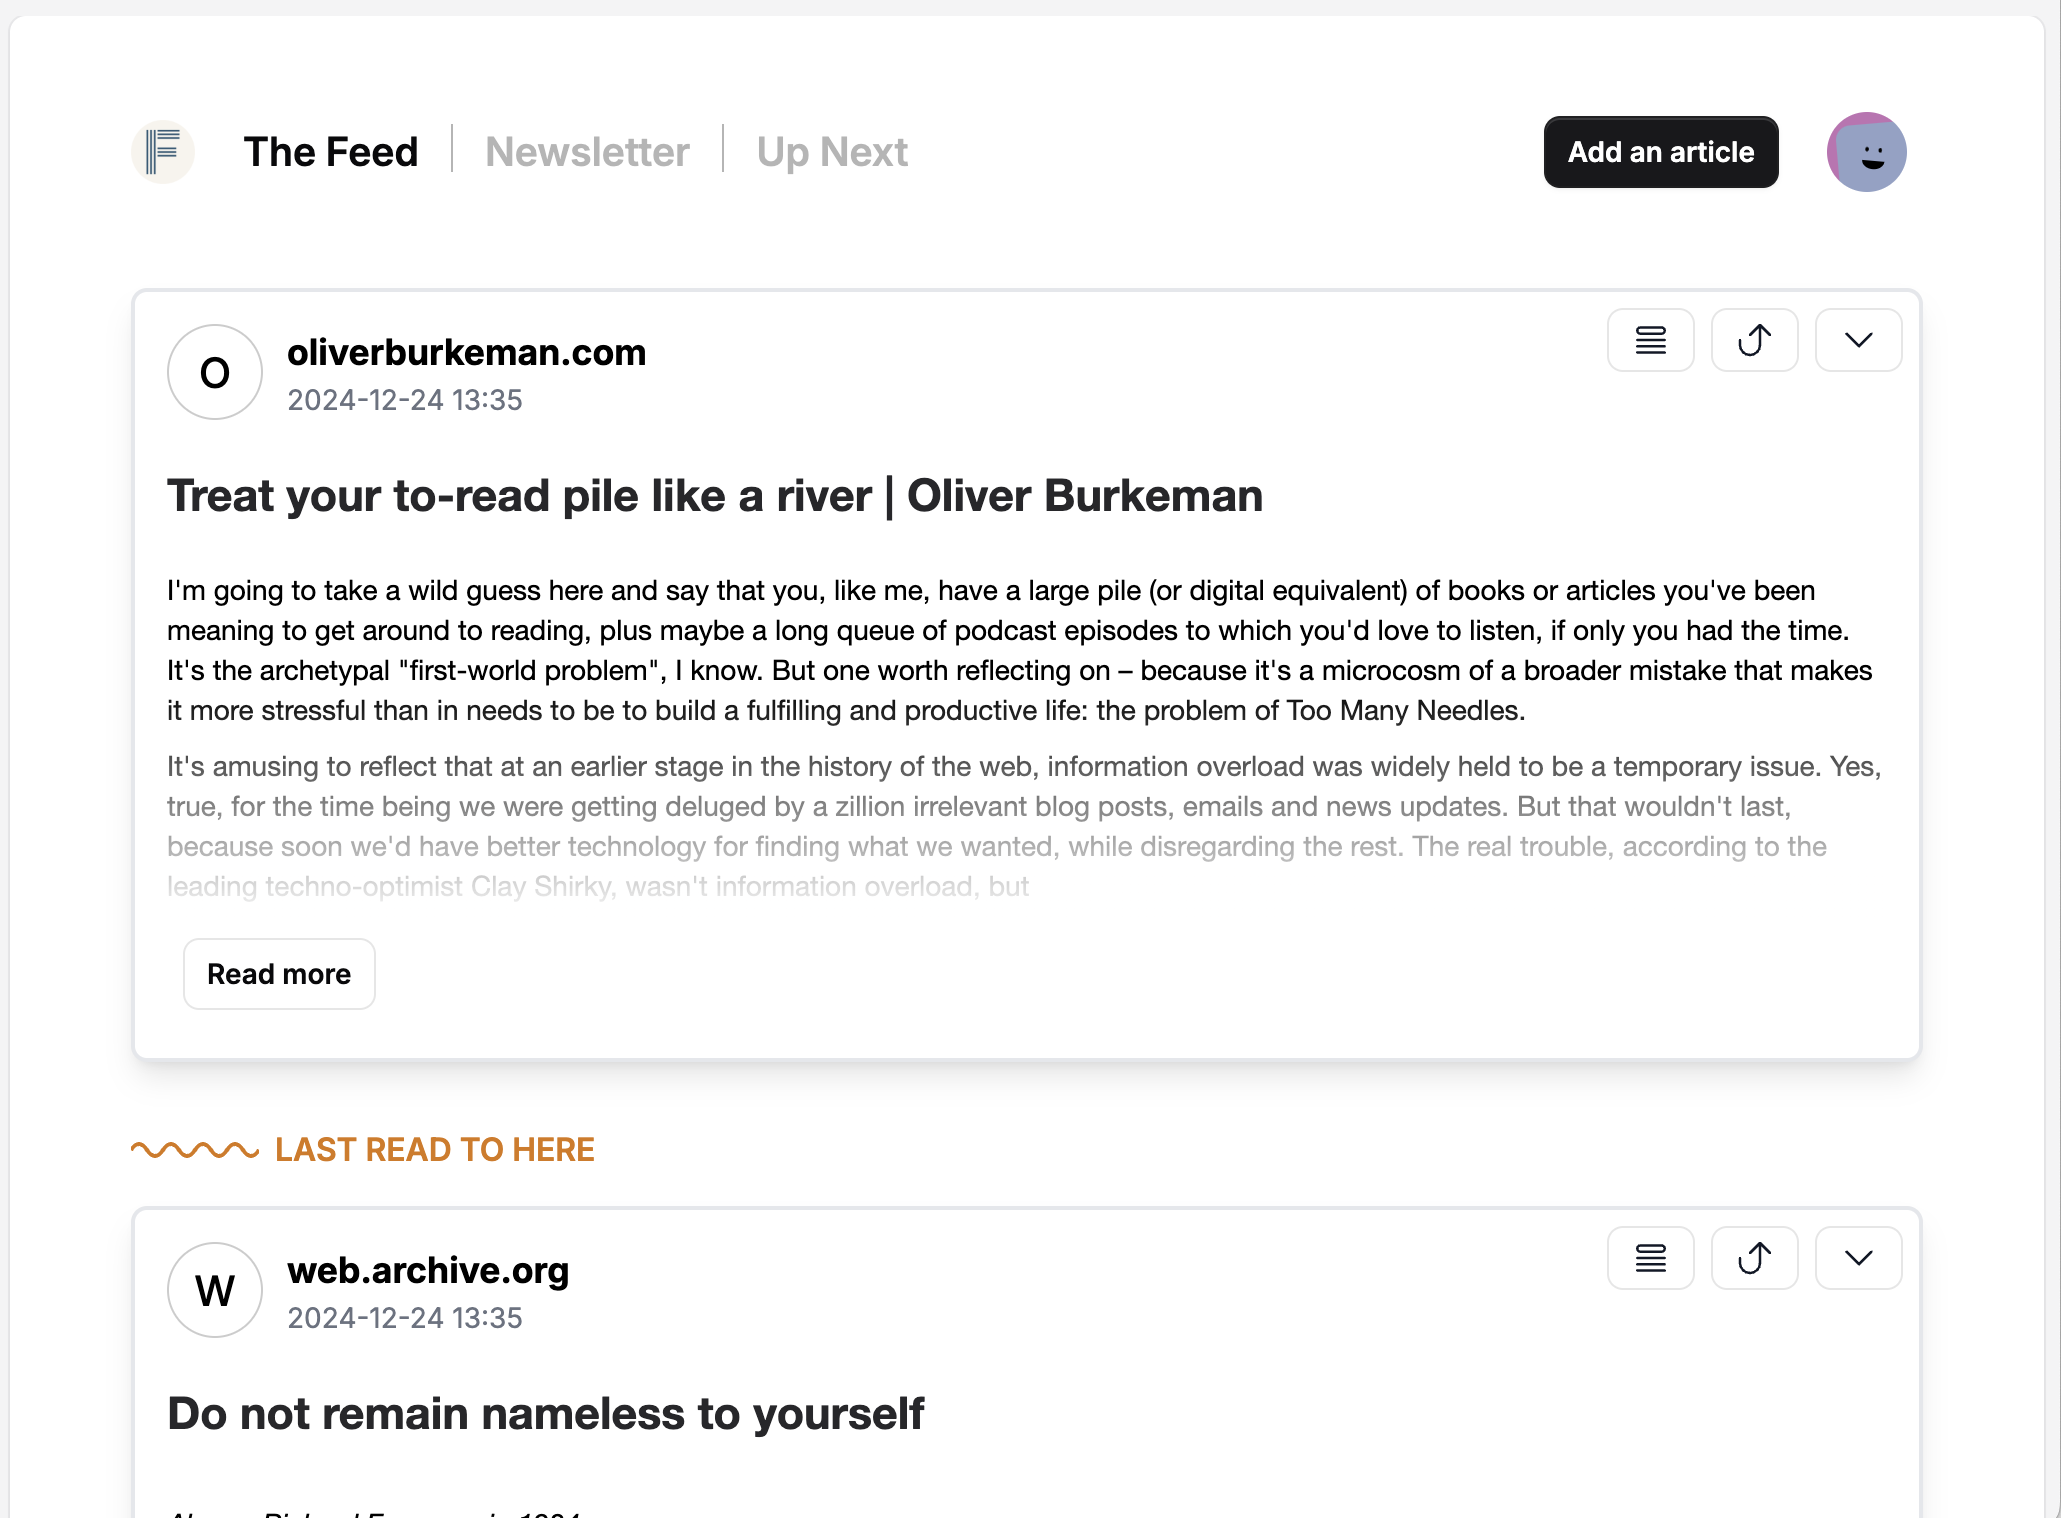This screenshot has width=2061, height=1518.
Task: Open the user avatar profile menu
Action: tap(1866, 152)
